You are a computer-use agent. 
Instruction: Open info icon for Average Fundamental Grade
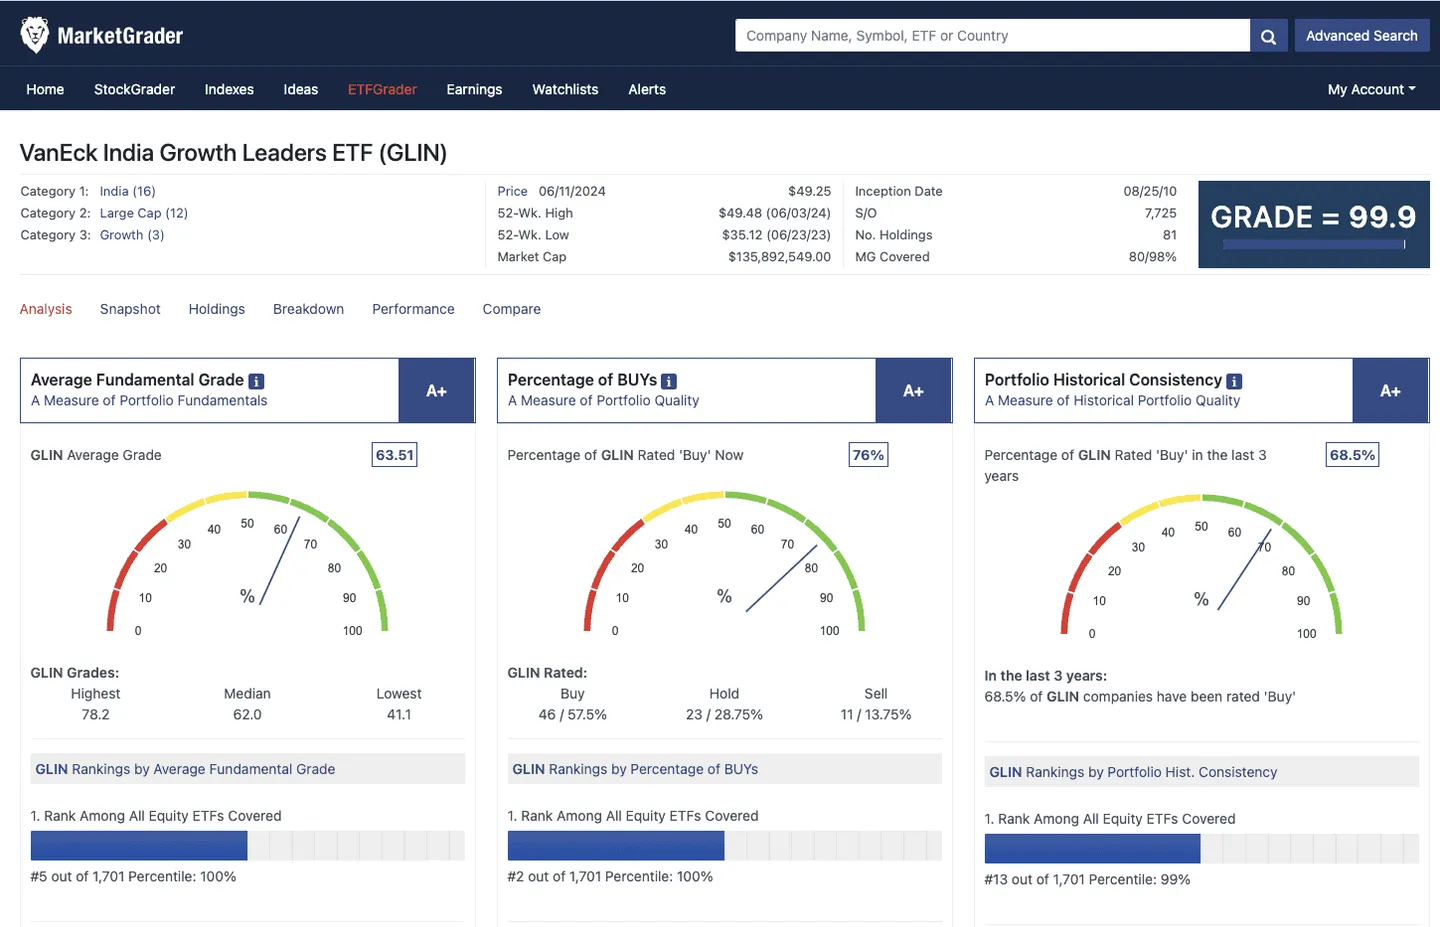pyautogui.click(x=256, y=381)
